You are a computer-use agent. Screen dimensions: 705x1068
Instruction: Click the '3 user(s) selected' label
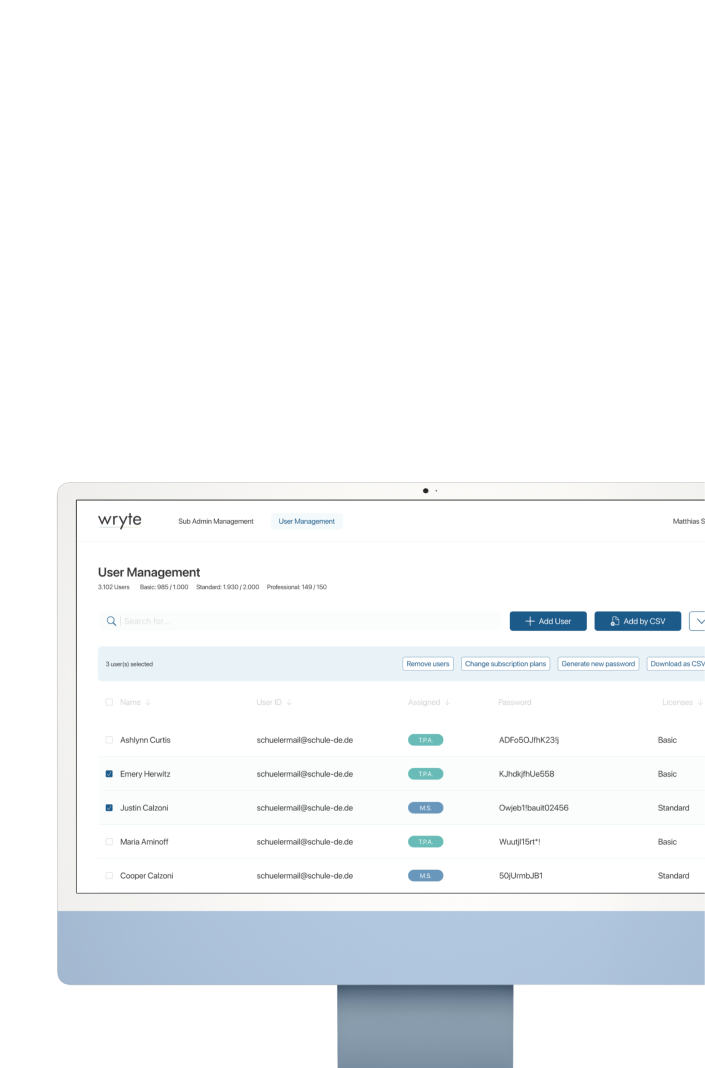point(129,664)
